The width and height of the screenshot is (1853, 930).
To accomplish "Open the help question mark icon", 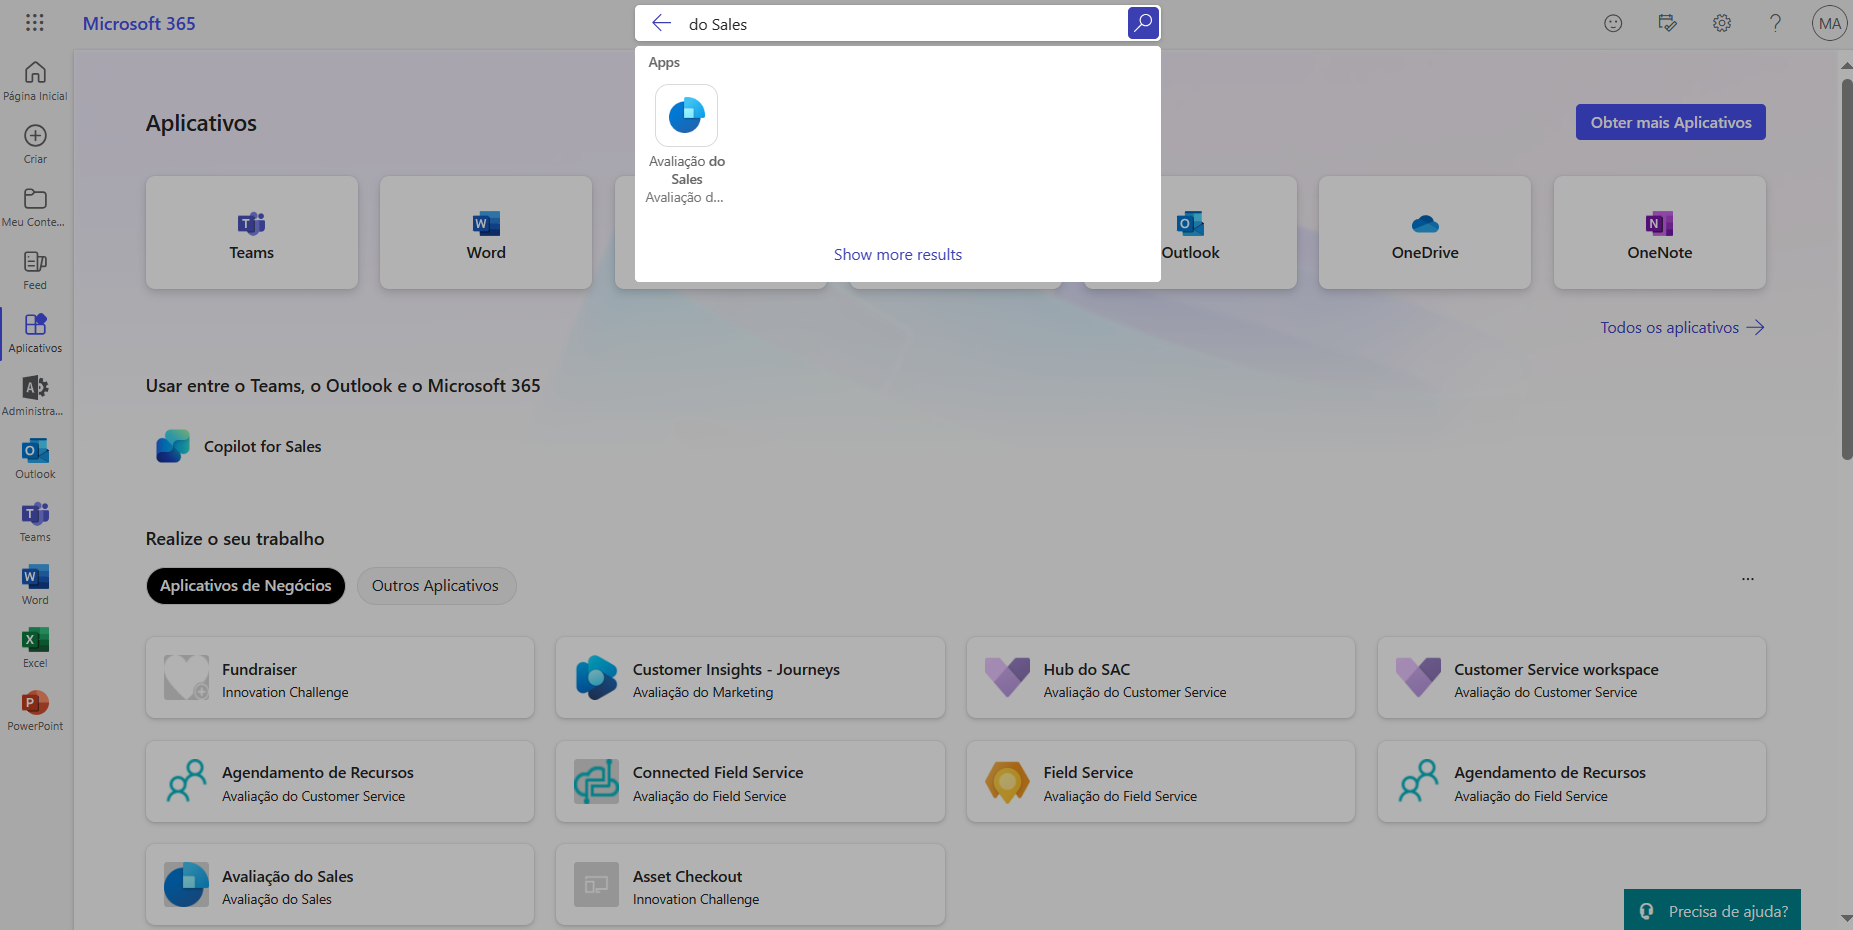I will (1775, 23).
